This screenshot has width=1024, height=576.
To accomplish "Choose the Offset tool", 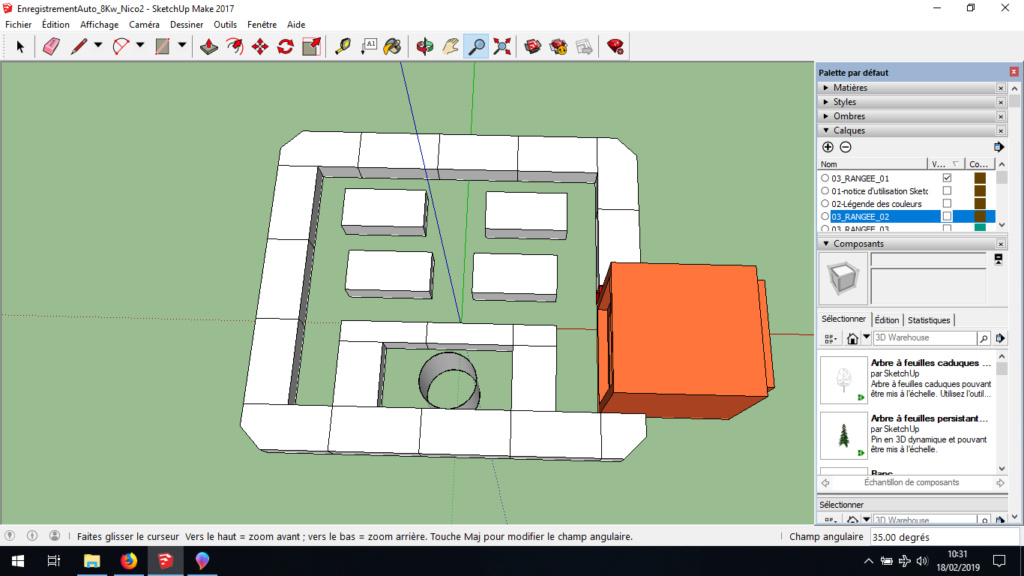I will tap(234, 46).
